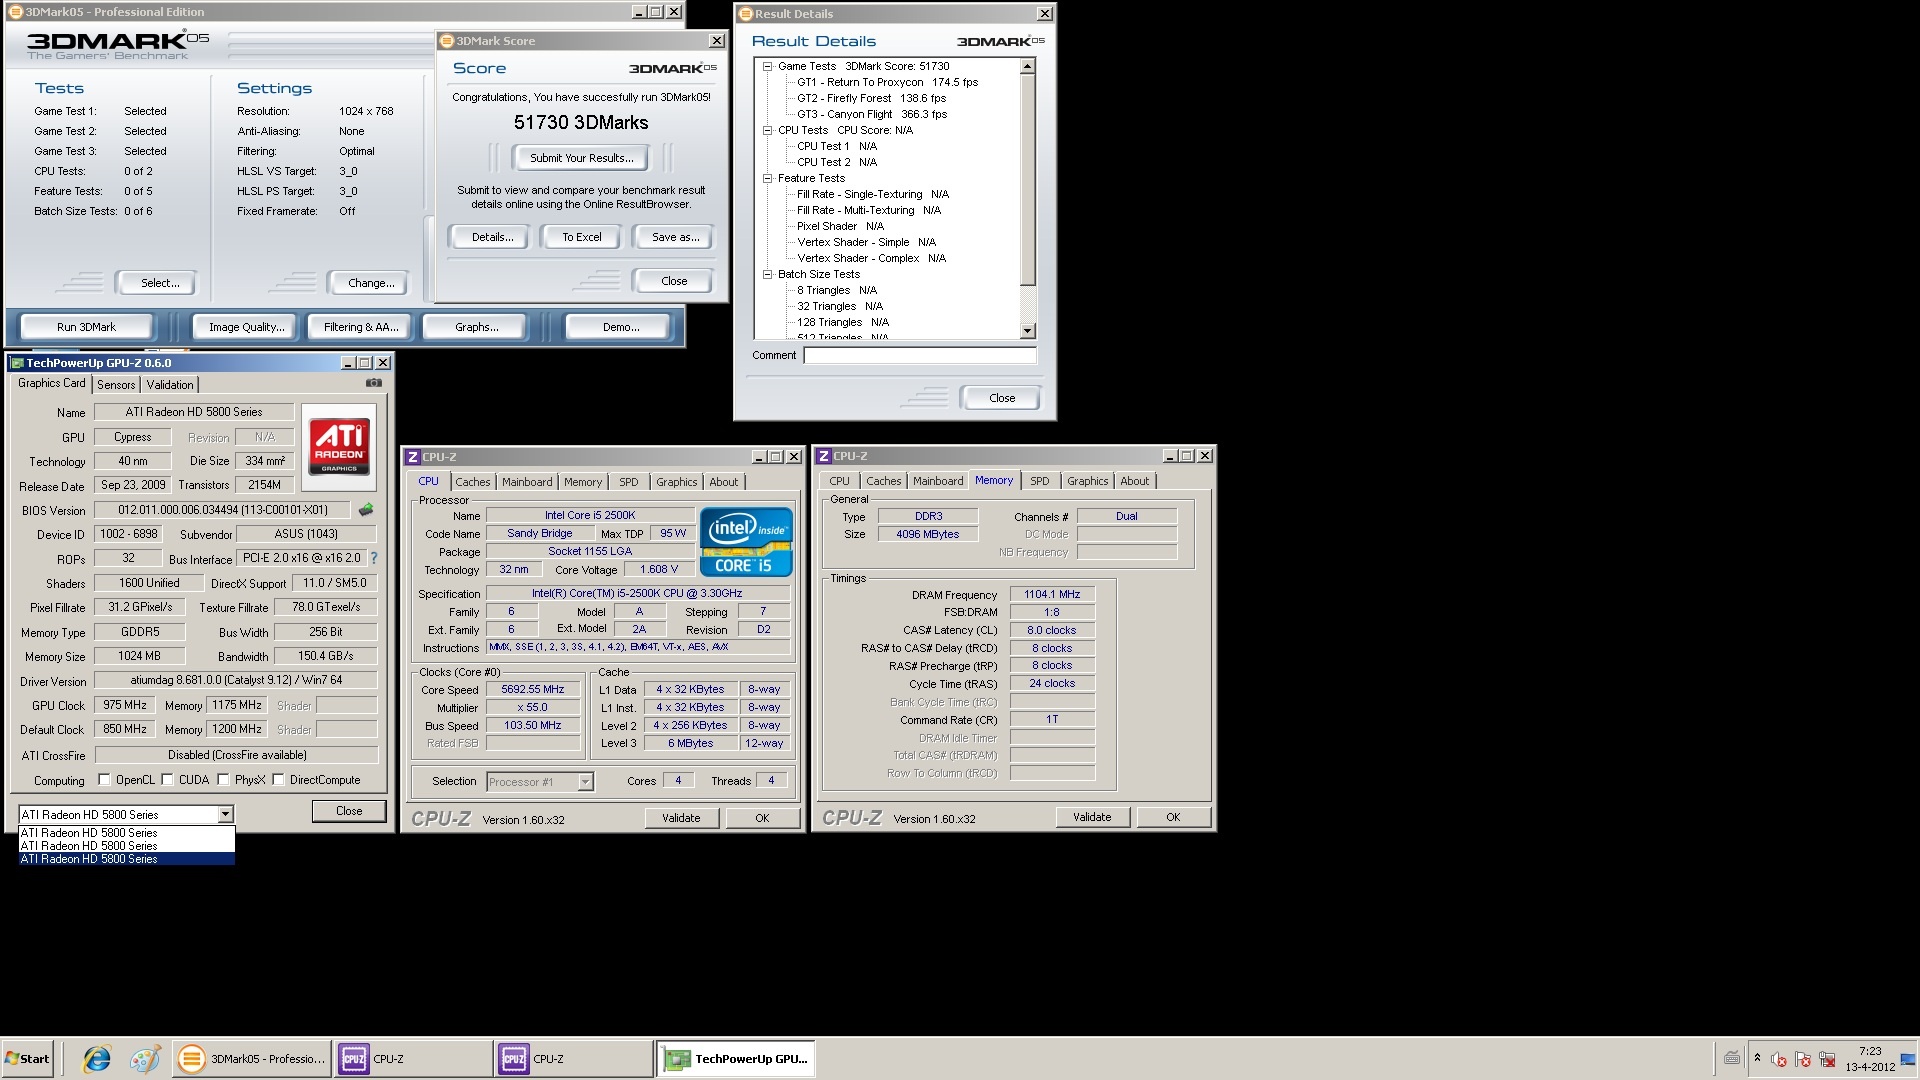Open the Mainboard tab in left CPU-Z

526,482
